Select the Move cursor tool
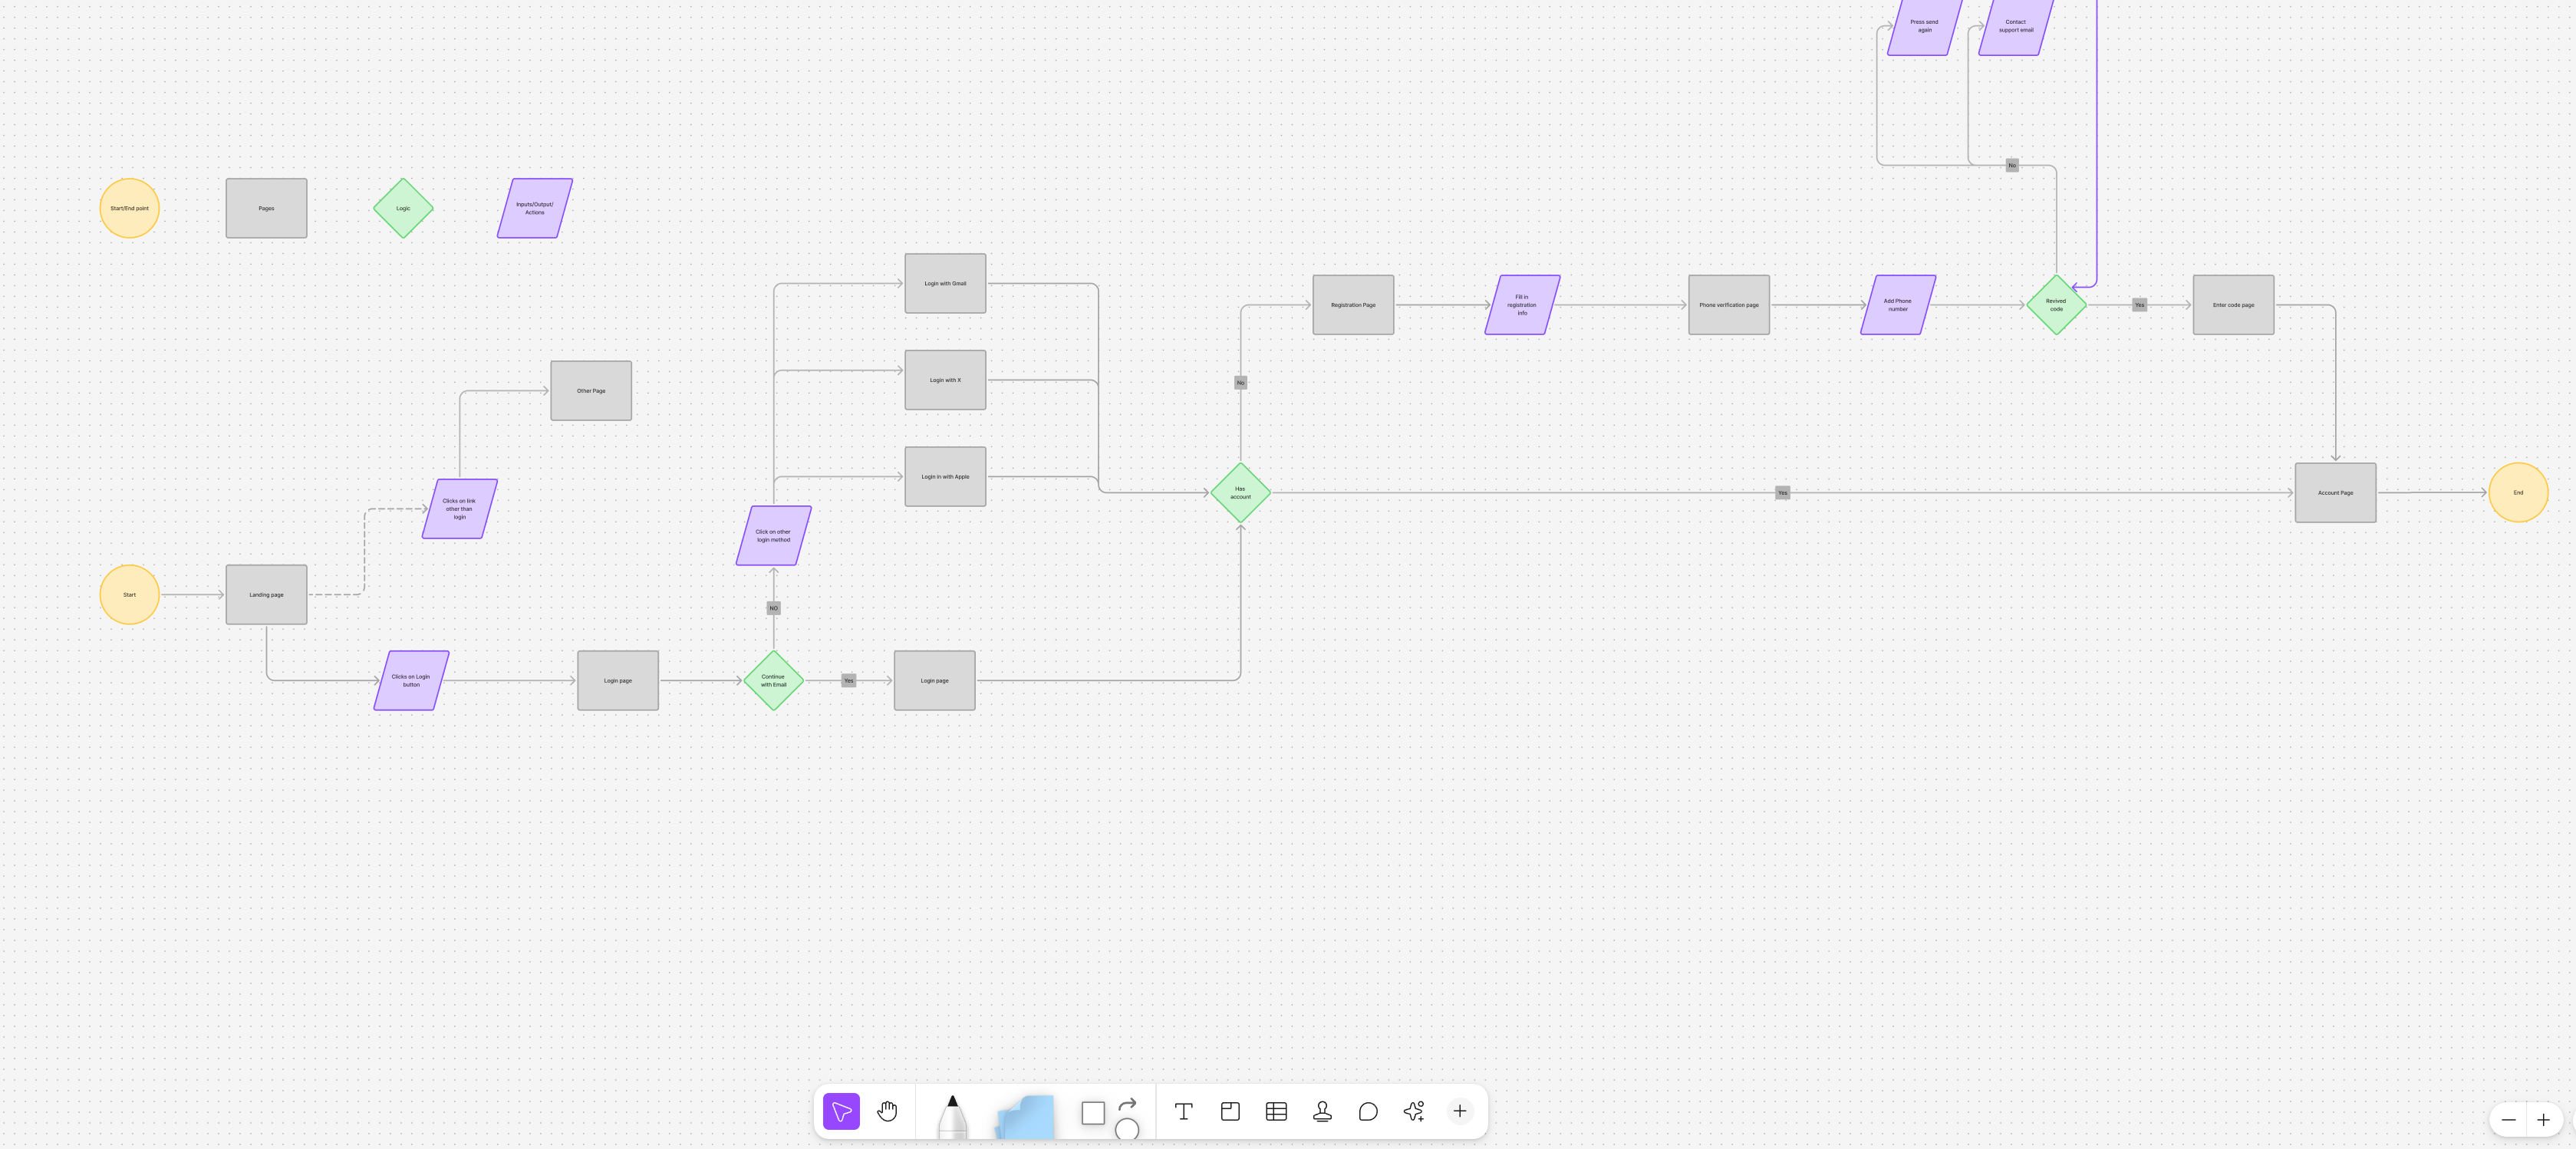This screenshot has height=1149, width=2576. click(x=841, y=1111)
